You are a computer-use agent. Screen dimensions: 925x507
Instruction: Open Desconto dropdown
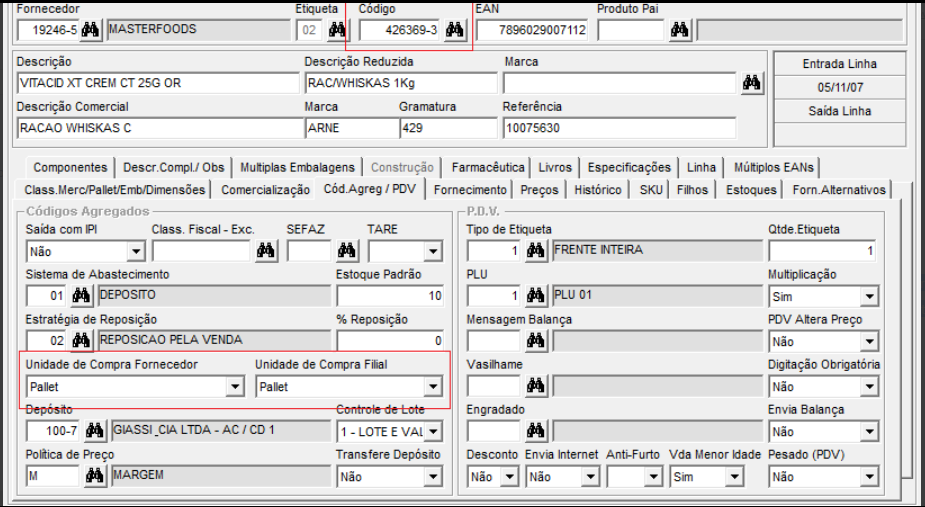coord(510,477)
